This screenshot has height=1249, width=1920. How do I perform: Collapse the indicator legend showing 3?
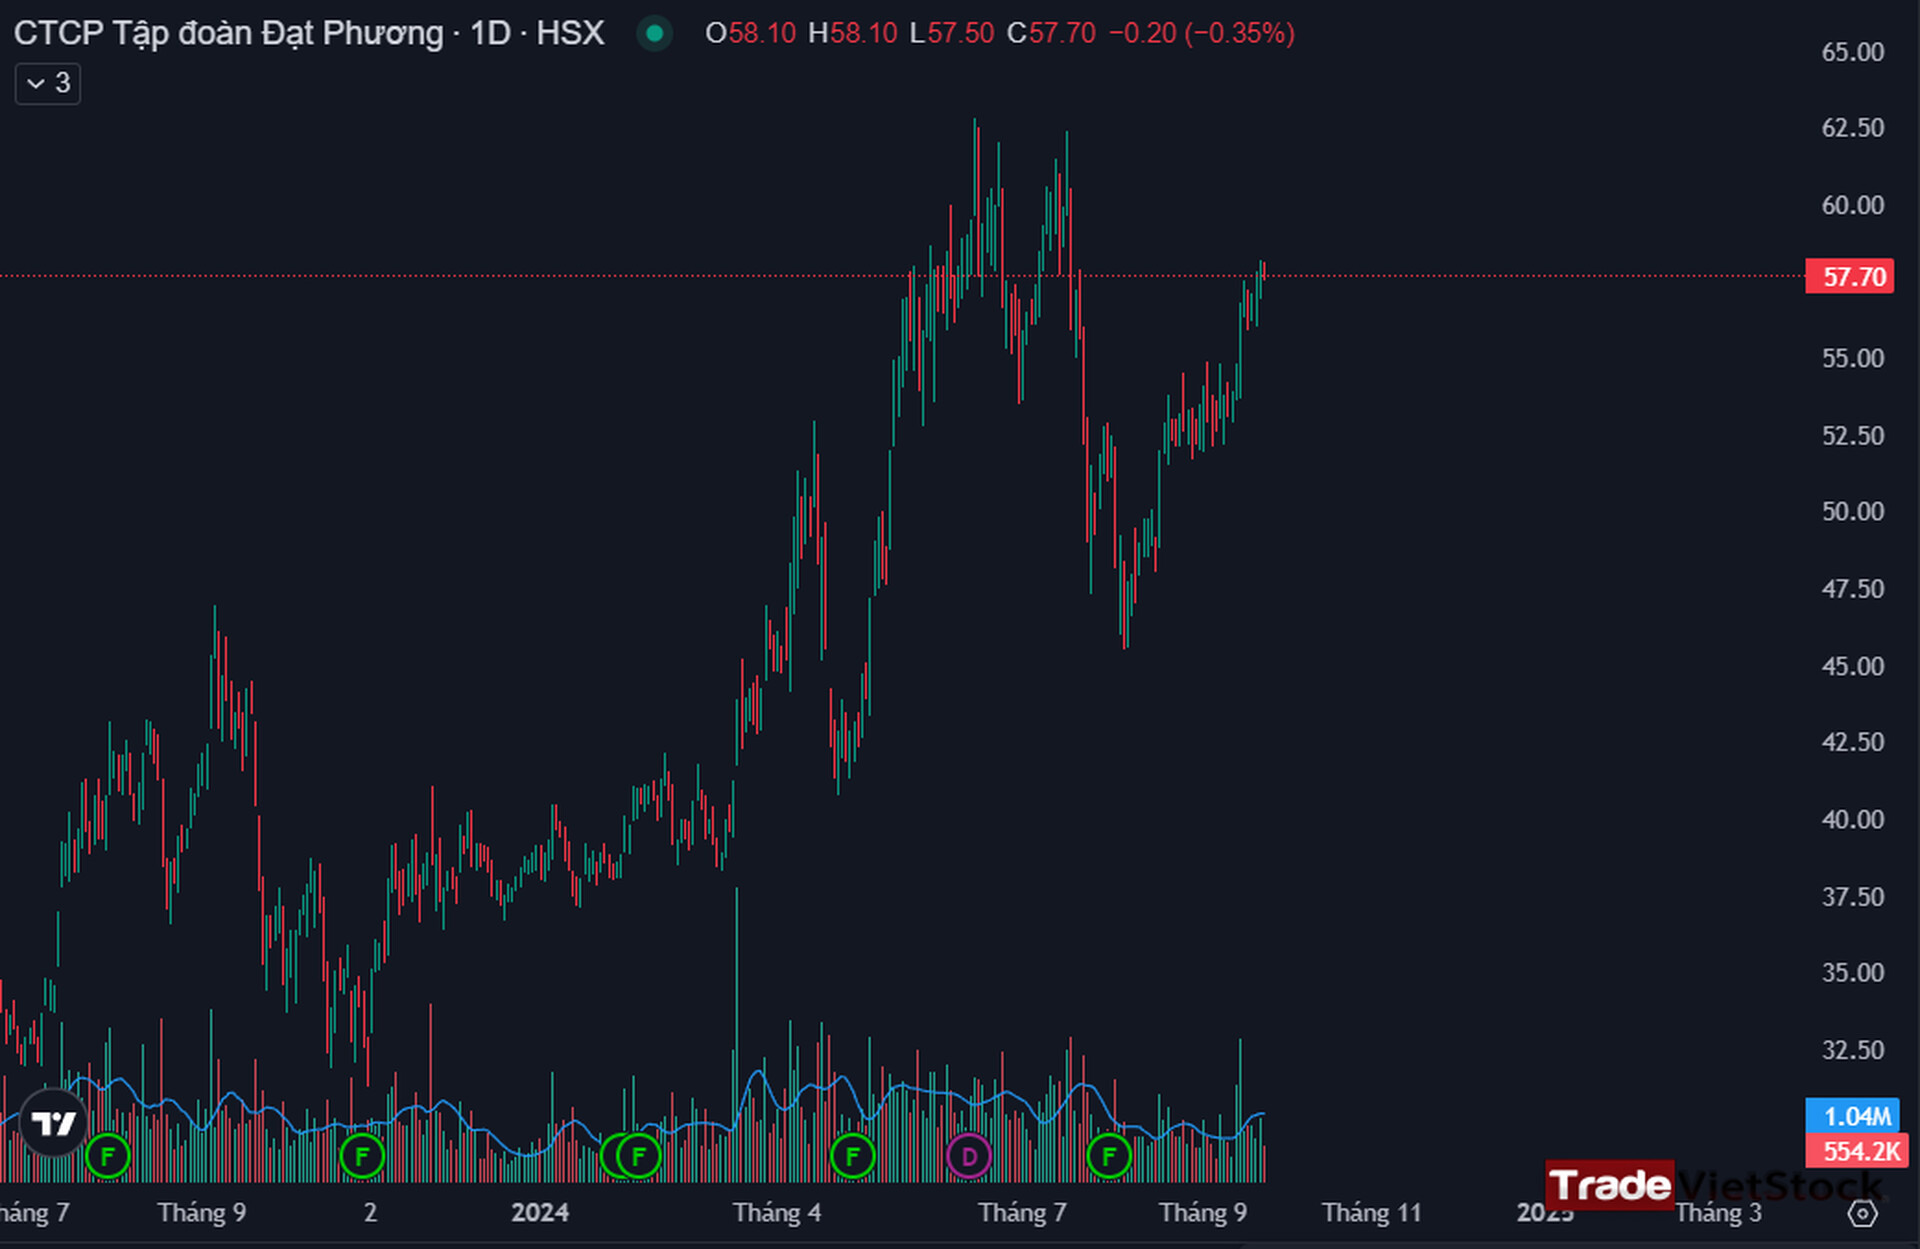pyautogui.click(x=47, y=83)
